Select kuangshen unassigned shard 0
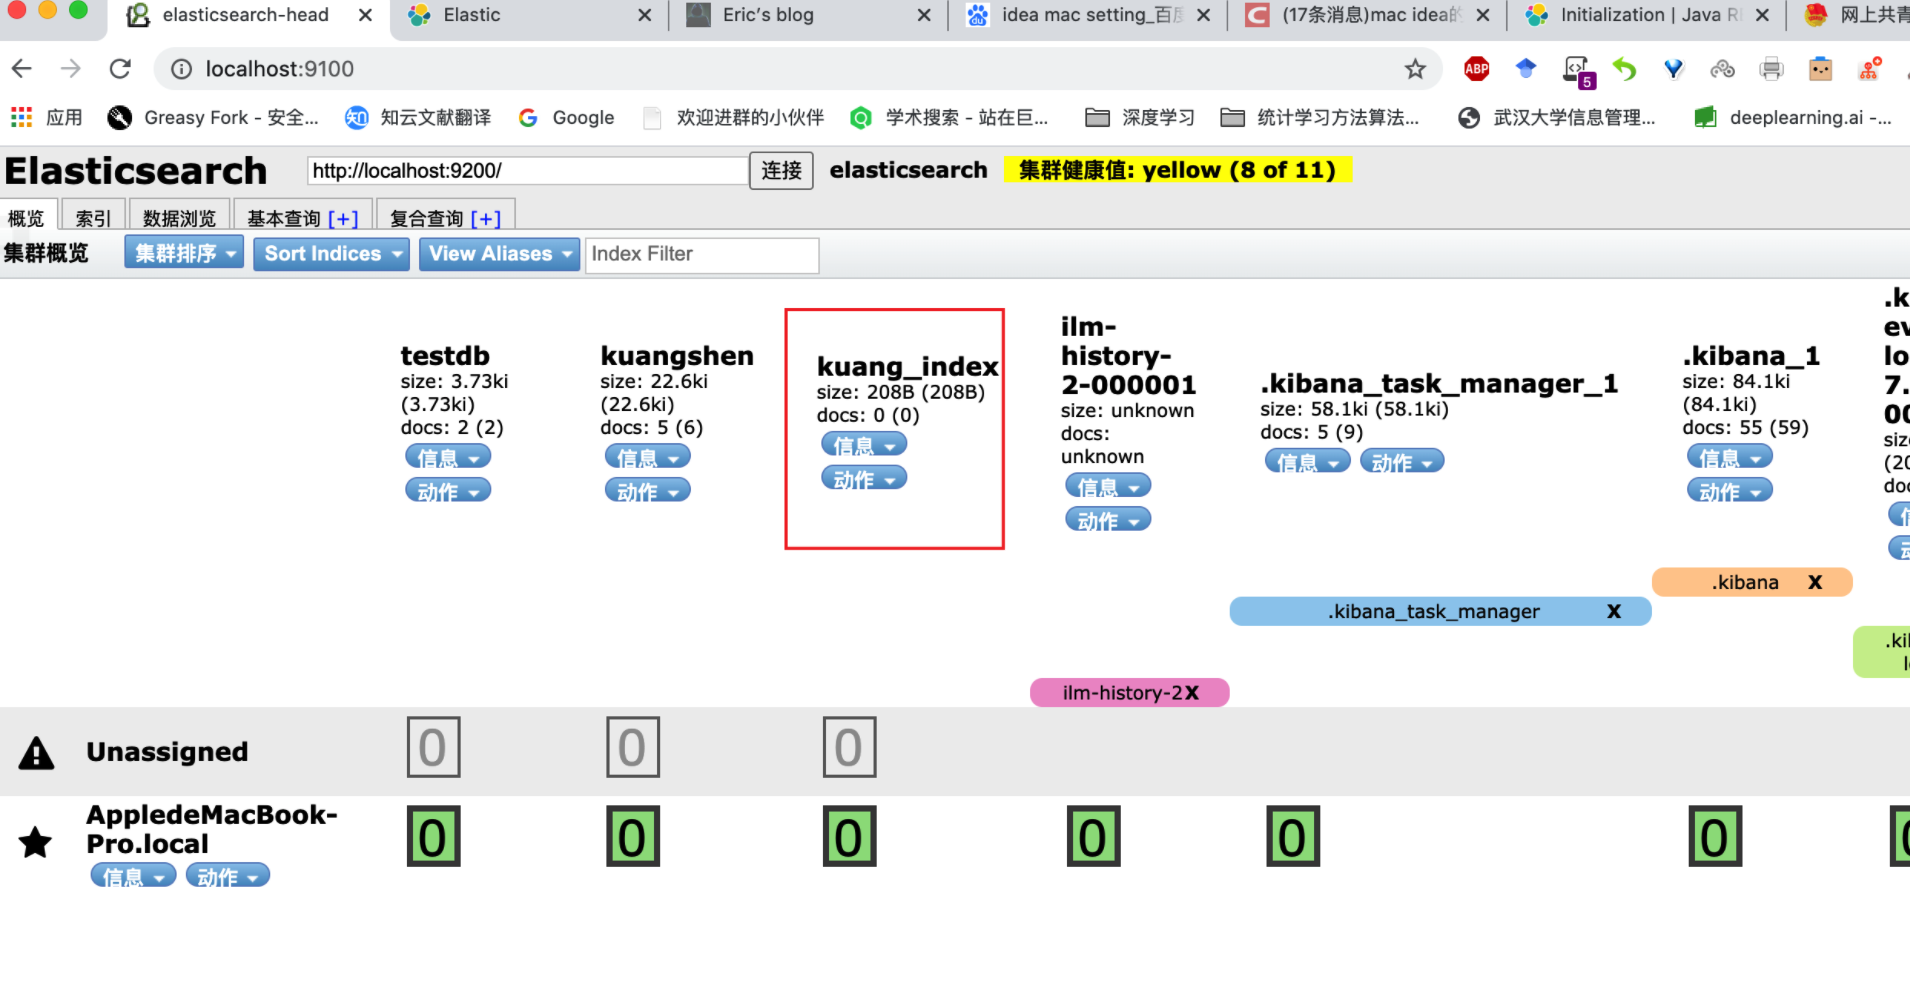Screen dimensions: 1910x988 633,747
